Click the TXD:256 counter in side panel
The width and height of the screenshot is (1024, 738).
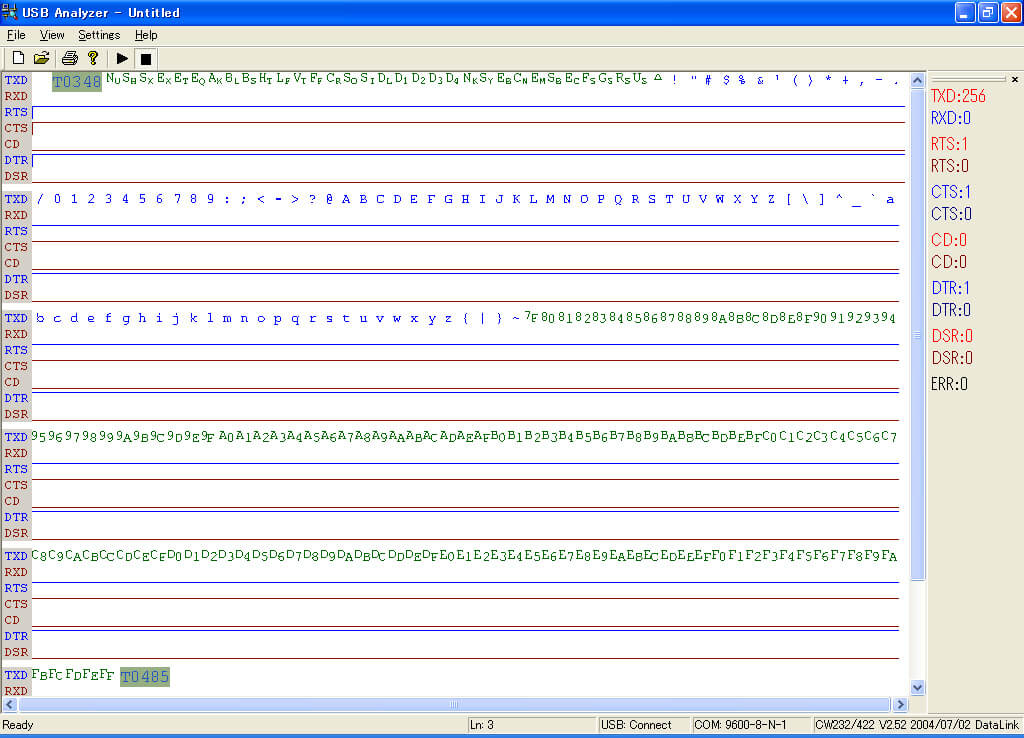tap(957, 96)
